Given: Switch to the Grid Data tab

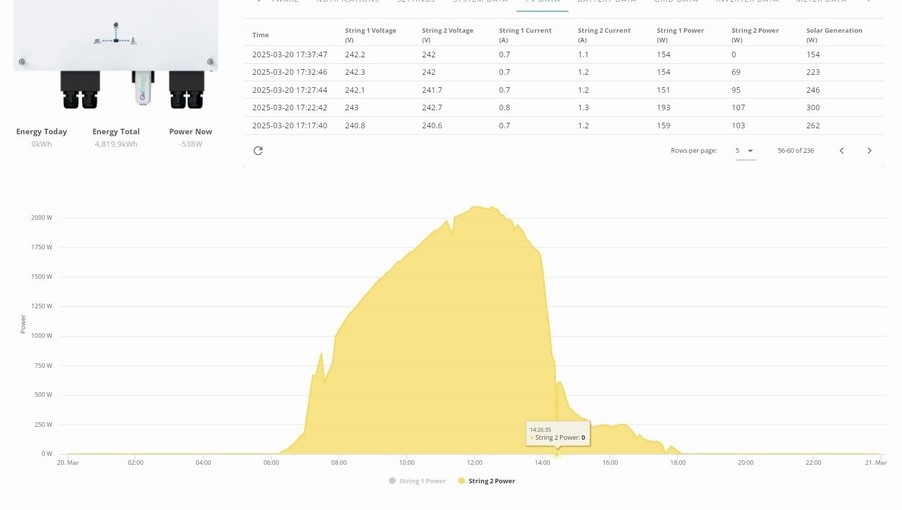Looking at the screenshot, I should 676,2.
